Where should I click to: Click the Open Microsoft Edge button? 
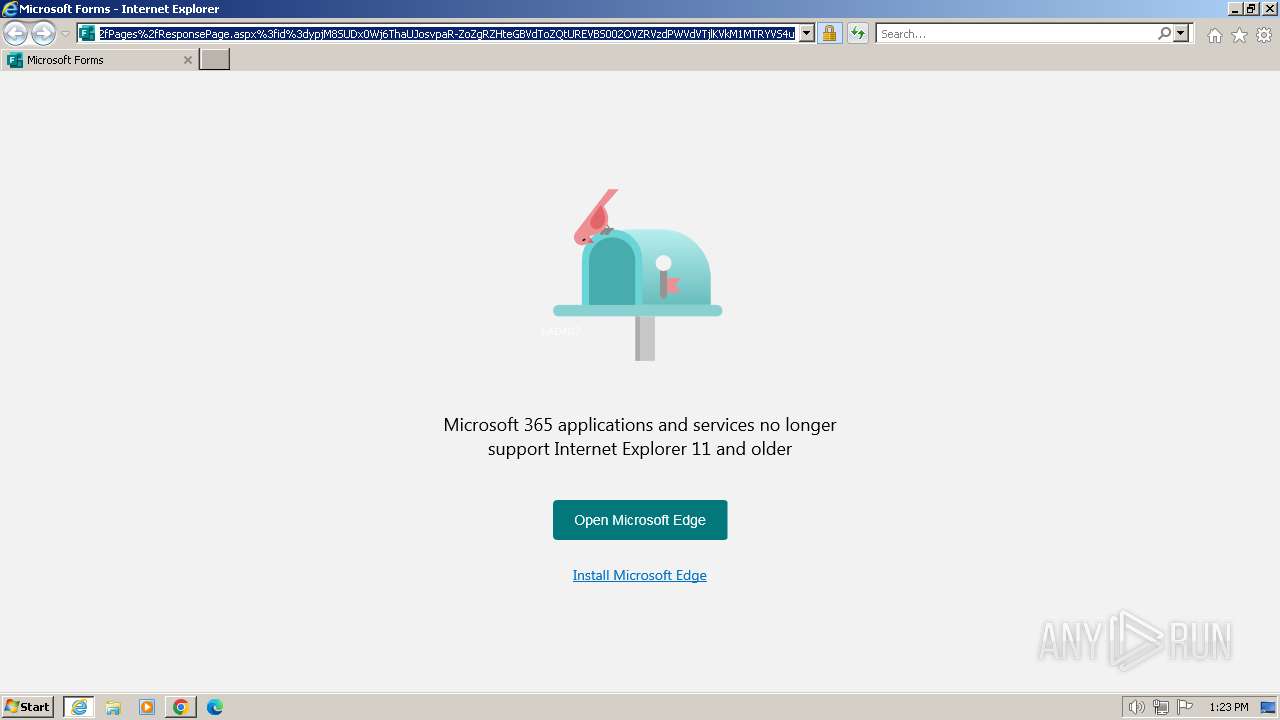(640, 520)
